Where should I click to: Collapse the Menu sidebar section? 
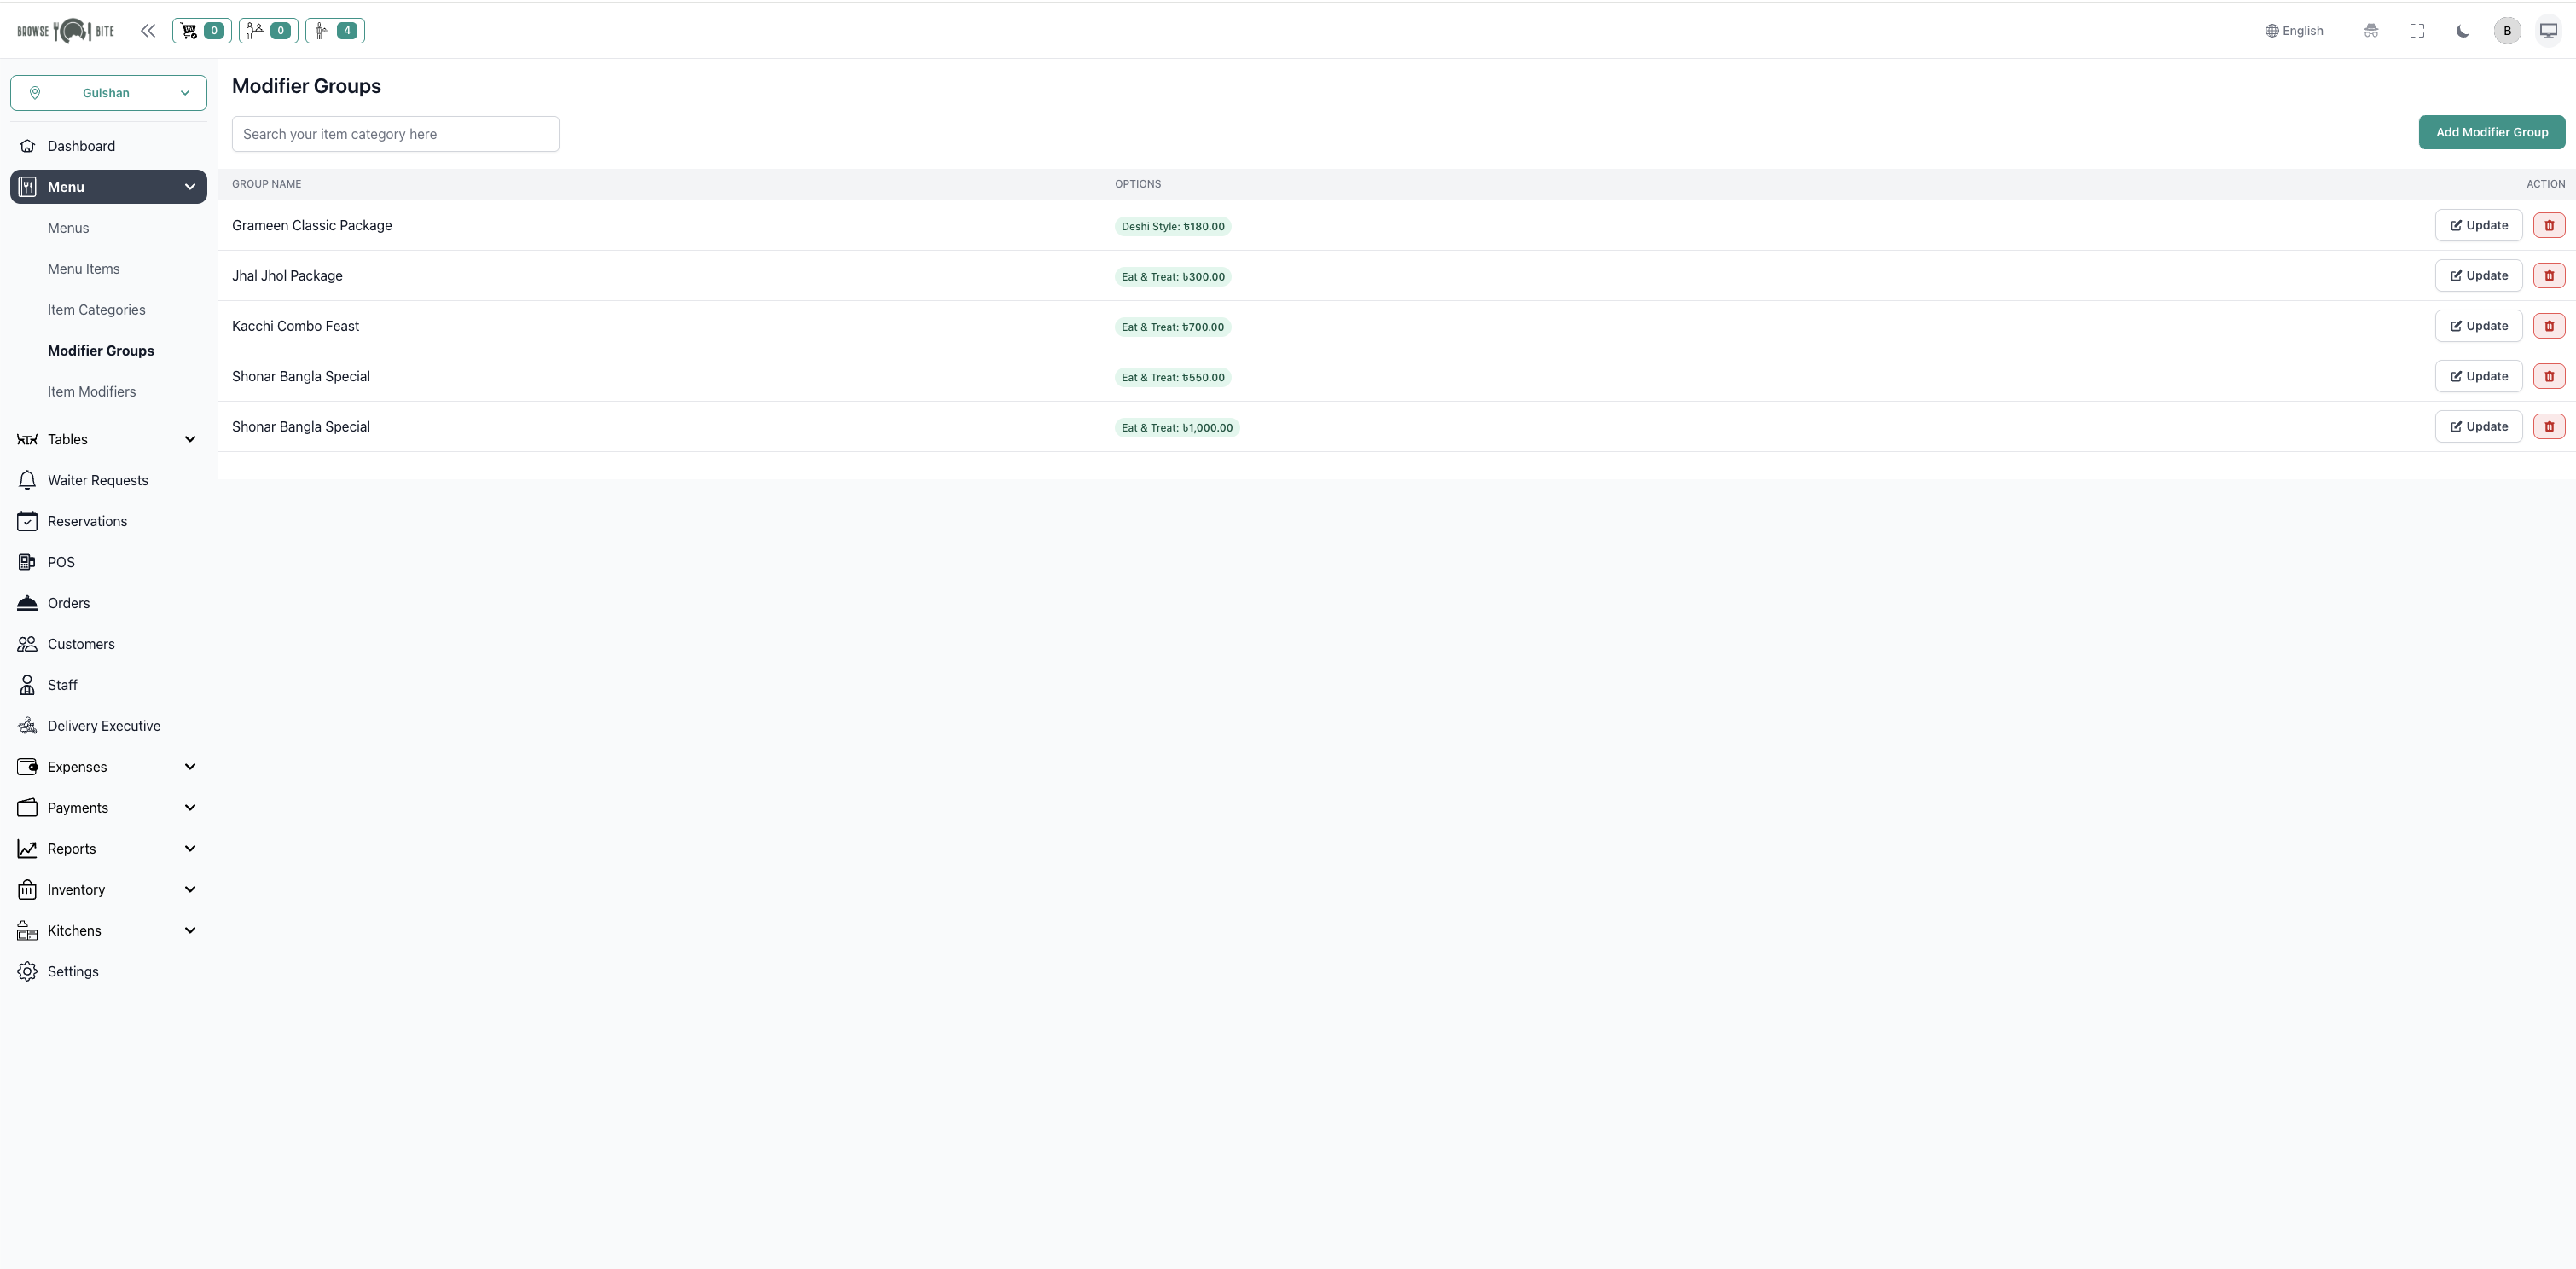point(108,187)
